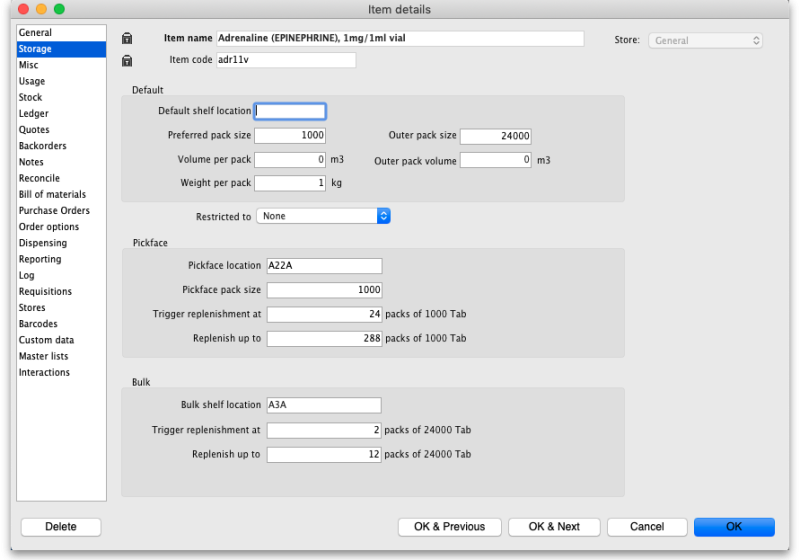This screenshot has width=800, height=560.
Task: Select General in the sidebar
Action: 36,33
